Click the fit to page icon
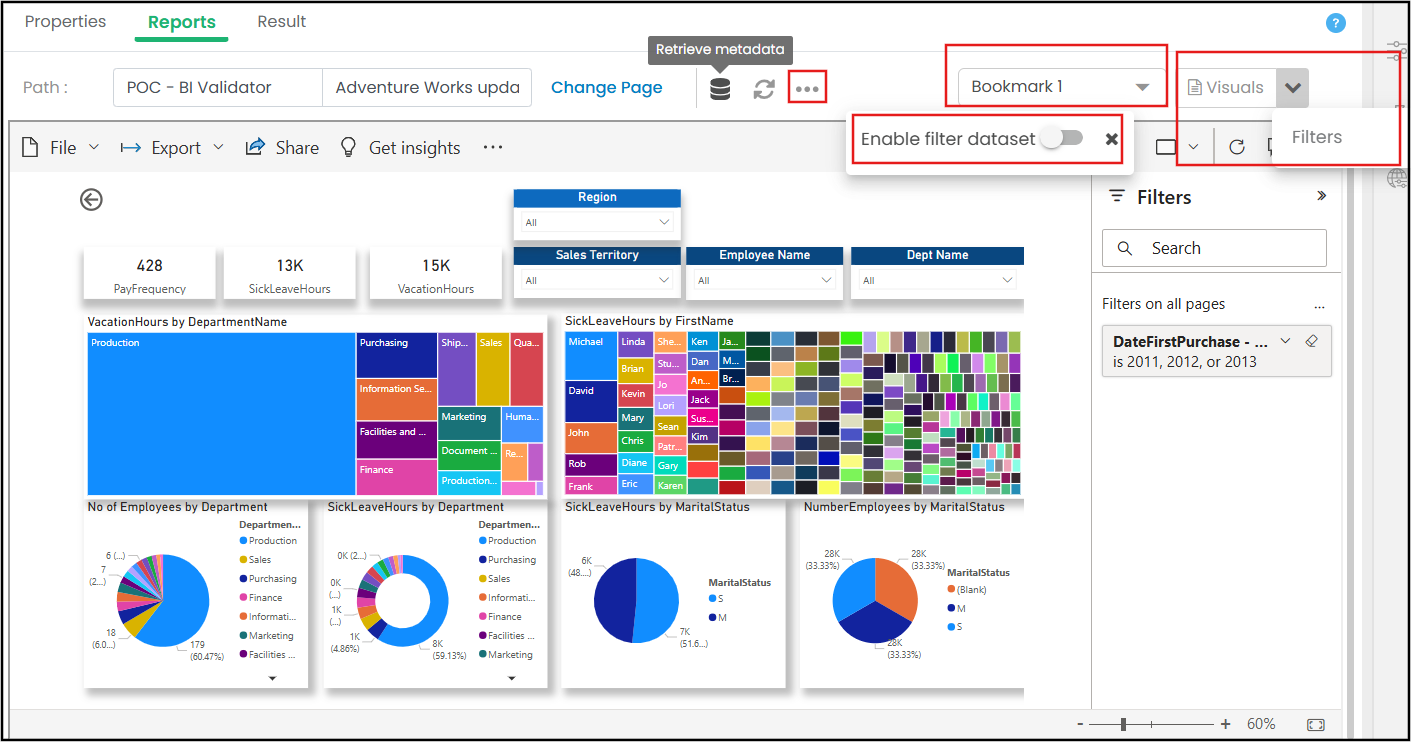This screenshot has width=1411, height=742. [1316, 724]
